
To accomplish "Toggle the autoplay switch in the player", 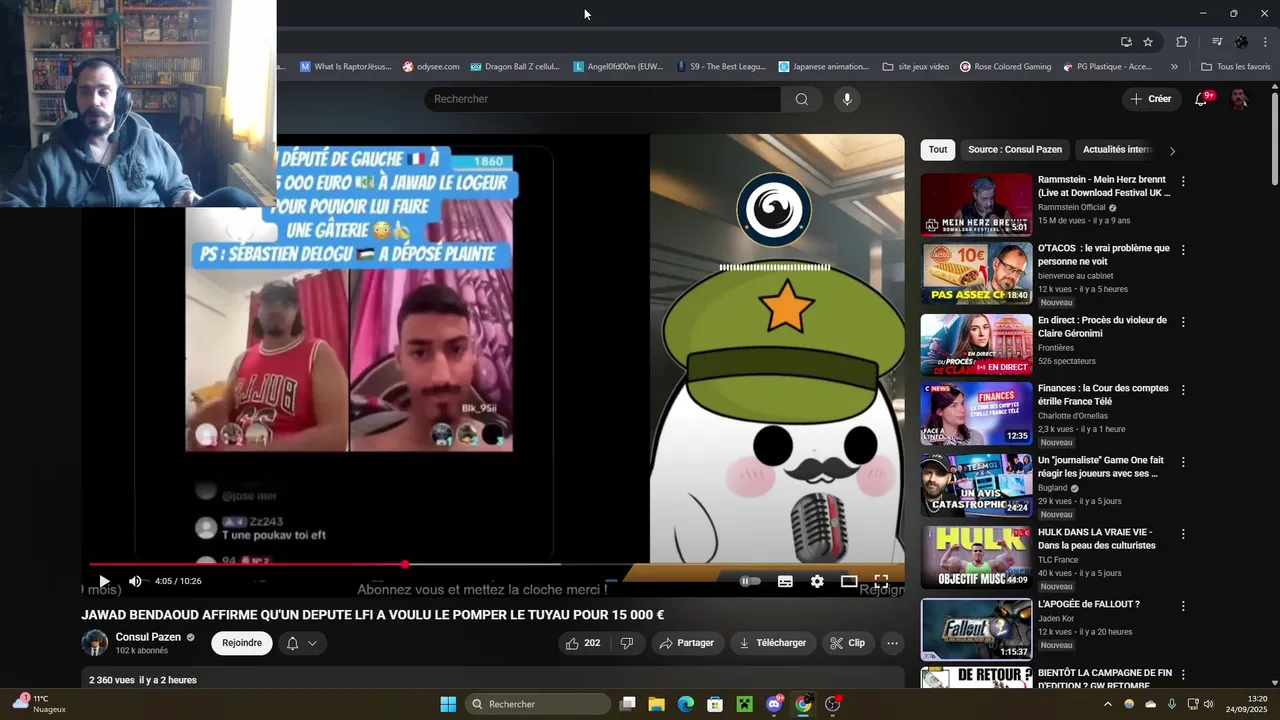I will [x=750, y=581].
